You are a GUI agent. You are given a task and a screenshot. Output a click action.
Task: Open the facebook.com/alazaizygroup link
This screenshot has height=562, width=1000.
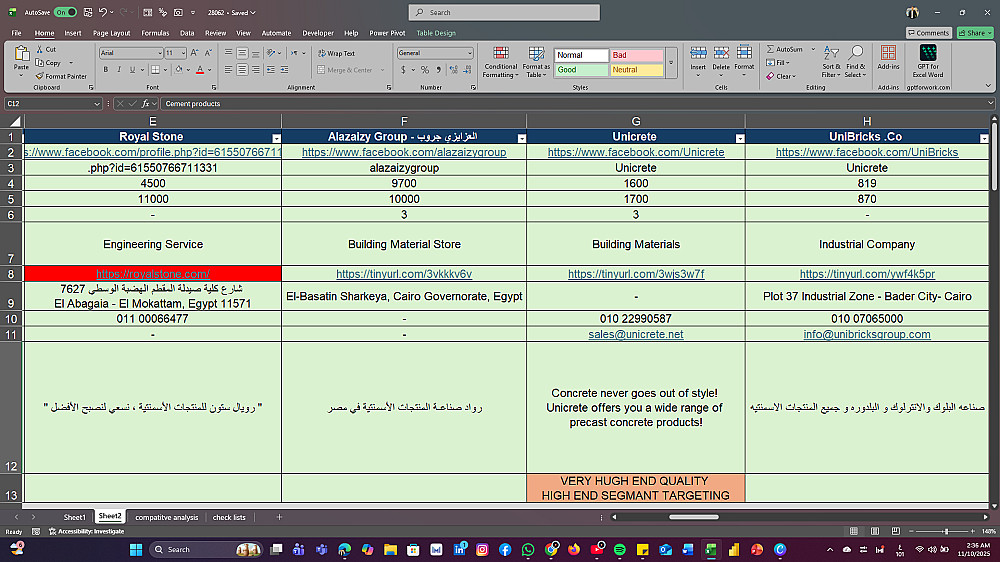click(404, 152)
